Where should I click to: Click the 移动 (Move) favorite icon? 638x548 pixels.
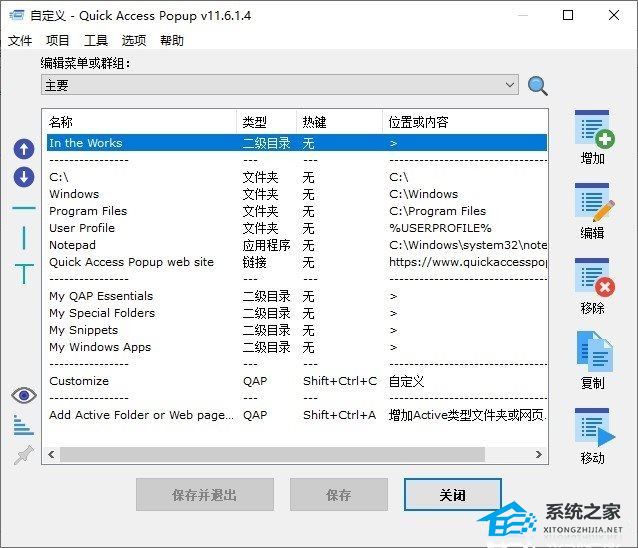coord(592,428)
